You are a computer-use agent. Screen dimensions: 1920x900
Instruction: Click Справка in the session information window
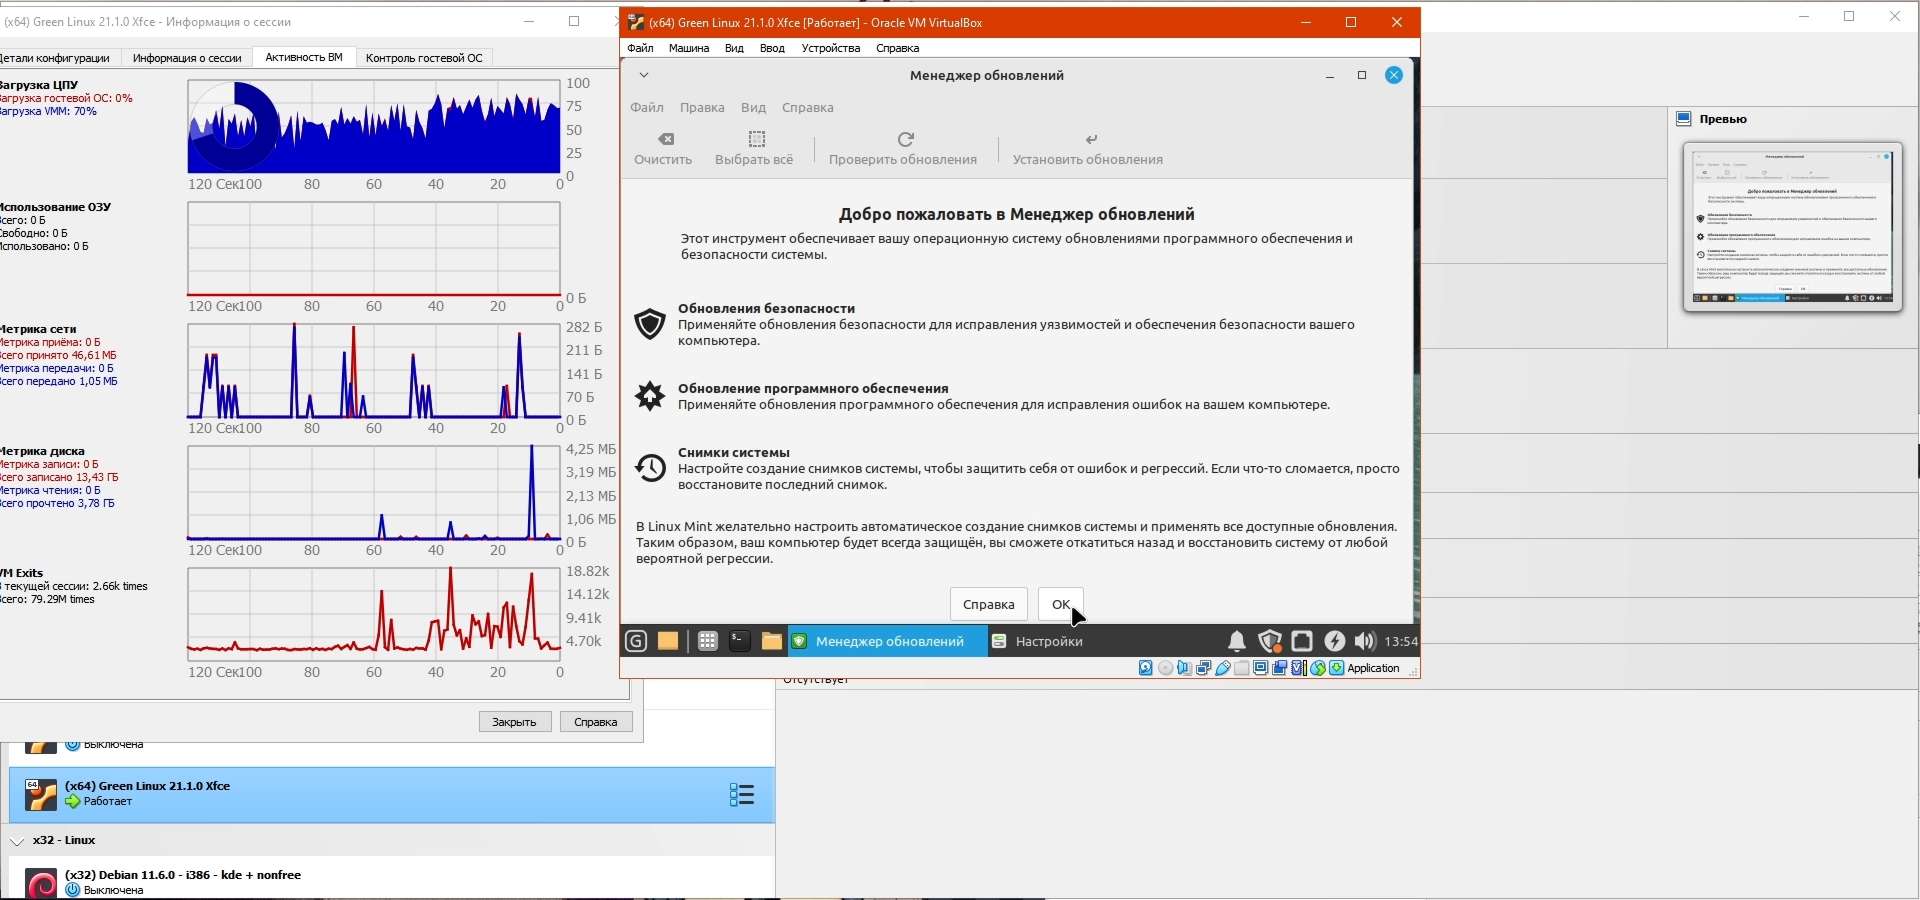click(x=596, y=722)
